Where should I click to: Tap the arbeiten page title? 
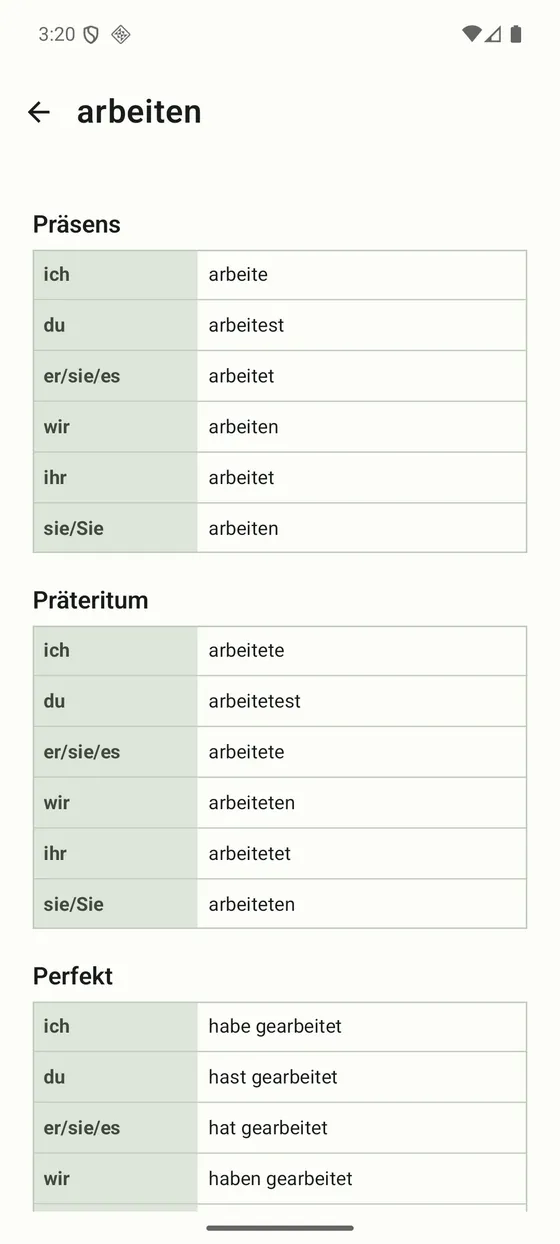pyautogui.click(x=139, y=112)
